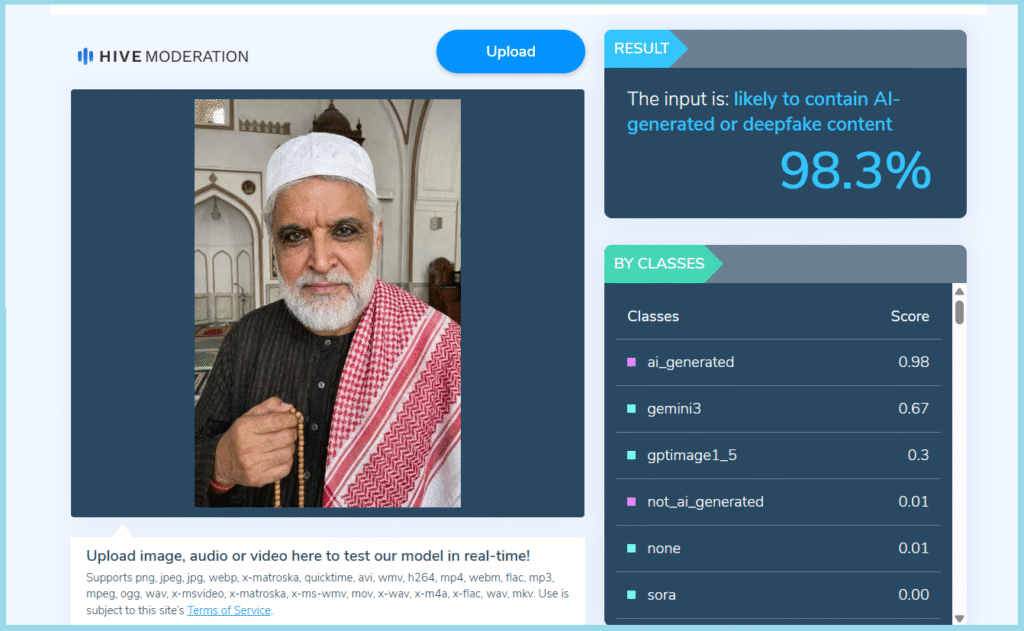Click the ai_generated purple color marker
Viewport: 1024px width, 631px height.
pyautogui.click(x=631, y=362)
